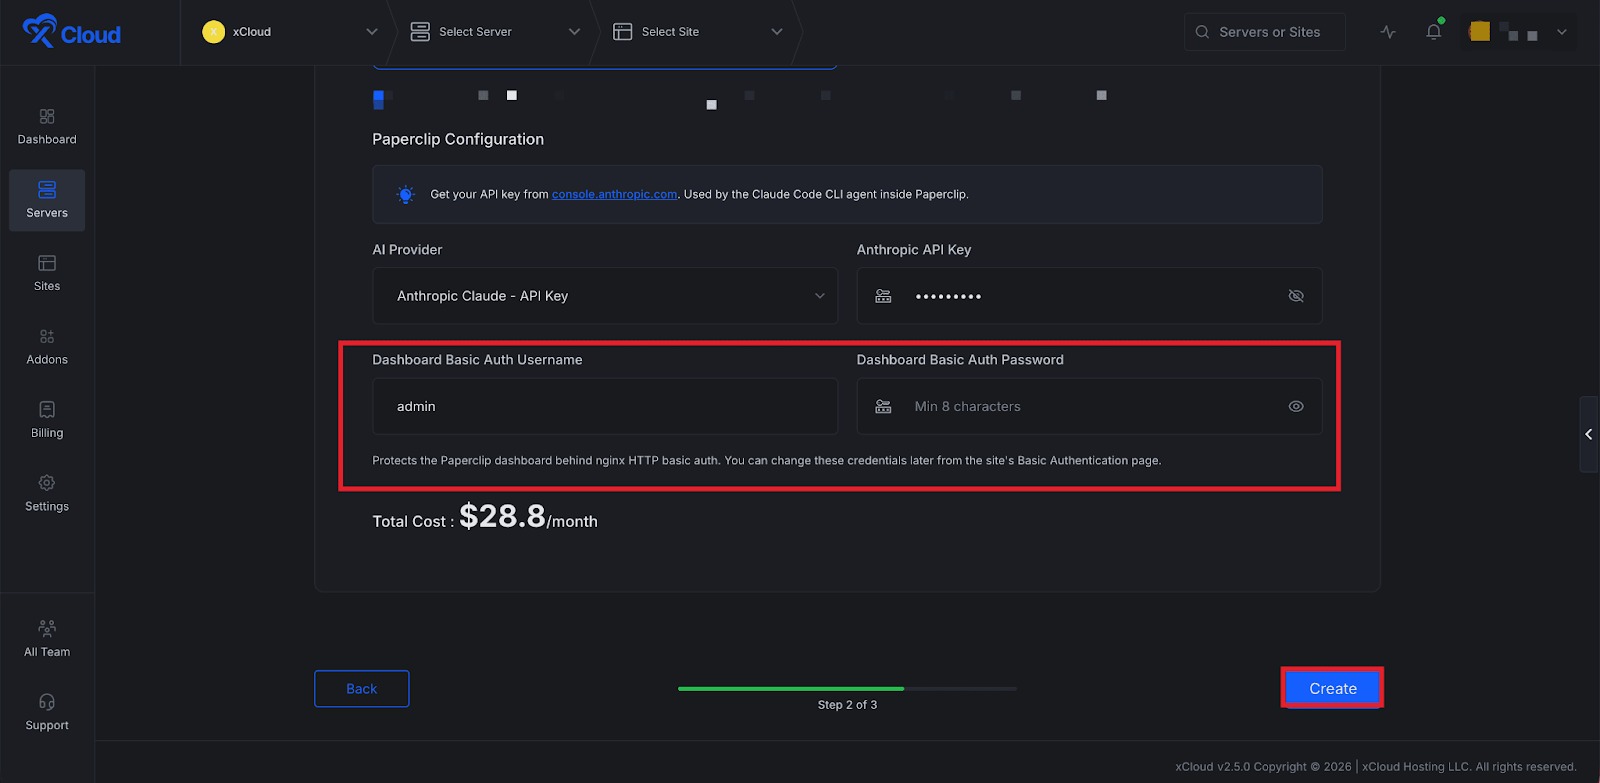
Task: Click the Dashboard Basic Auth Username field
Action: pyautogui.click(x=604, y=406)
